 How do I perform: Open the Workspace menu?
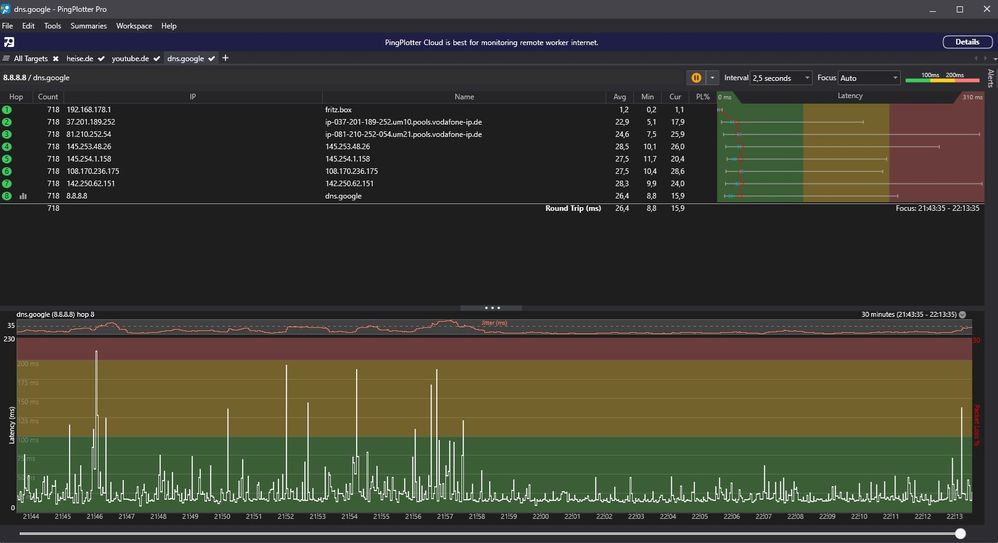[134, 26]
